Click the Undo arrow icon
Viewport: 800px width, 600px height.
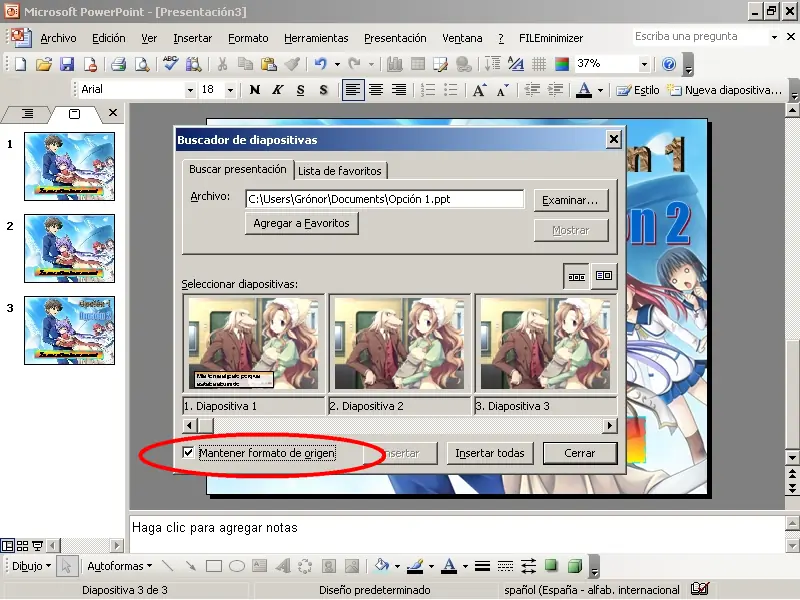point(319,64)
